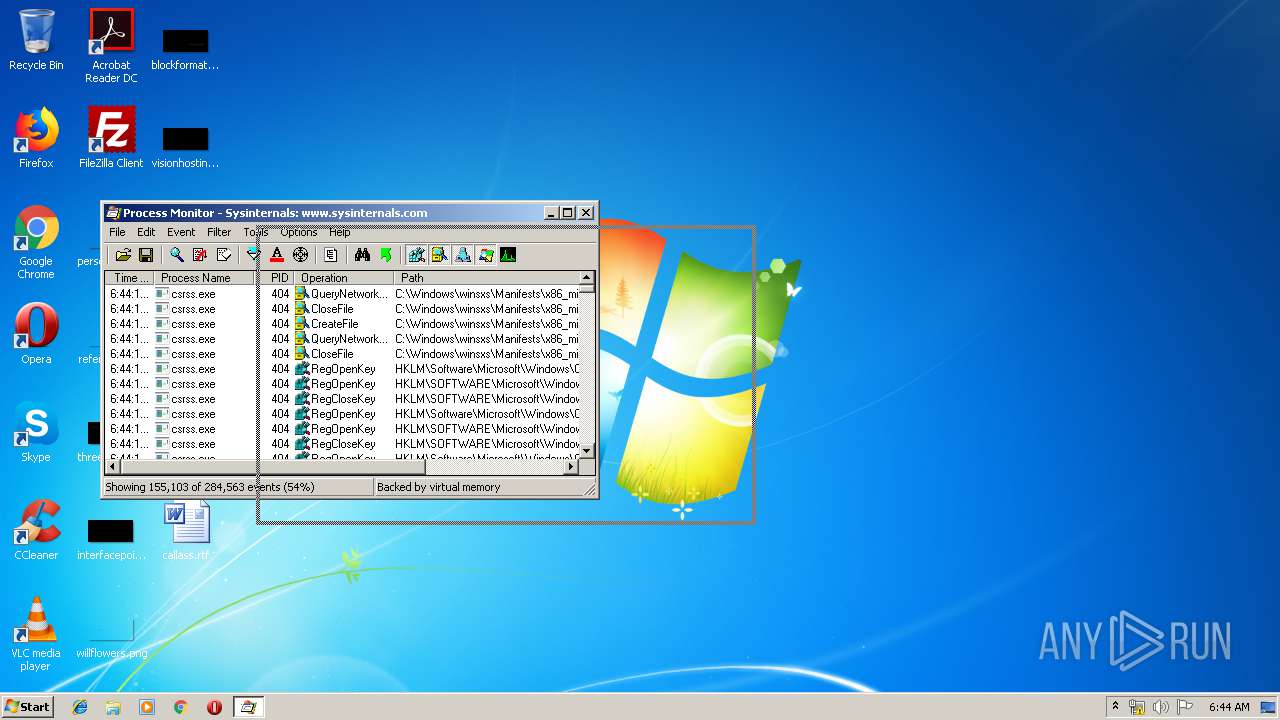Open the Recycle Bin desktop icon

[x=36, y=40]
